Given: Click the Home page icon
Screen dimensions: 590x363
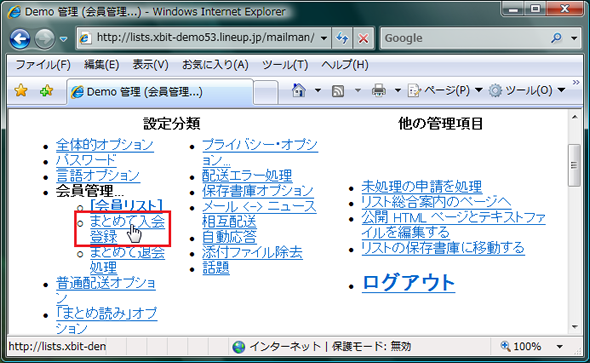Looking at the screenshot, I should [x=299, y=90].
